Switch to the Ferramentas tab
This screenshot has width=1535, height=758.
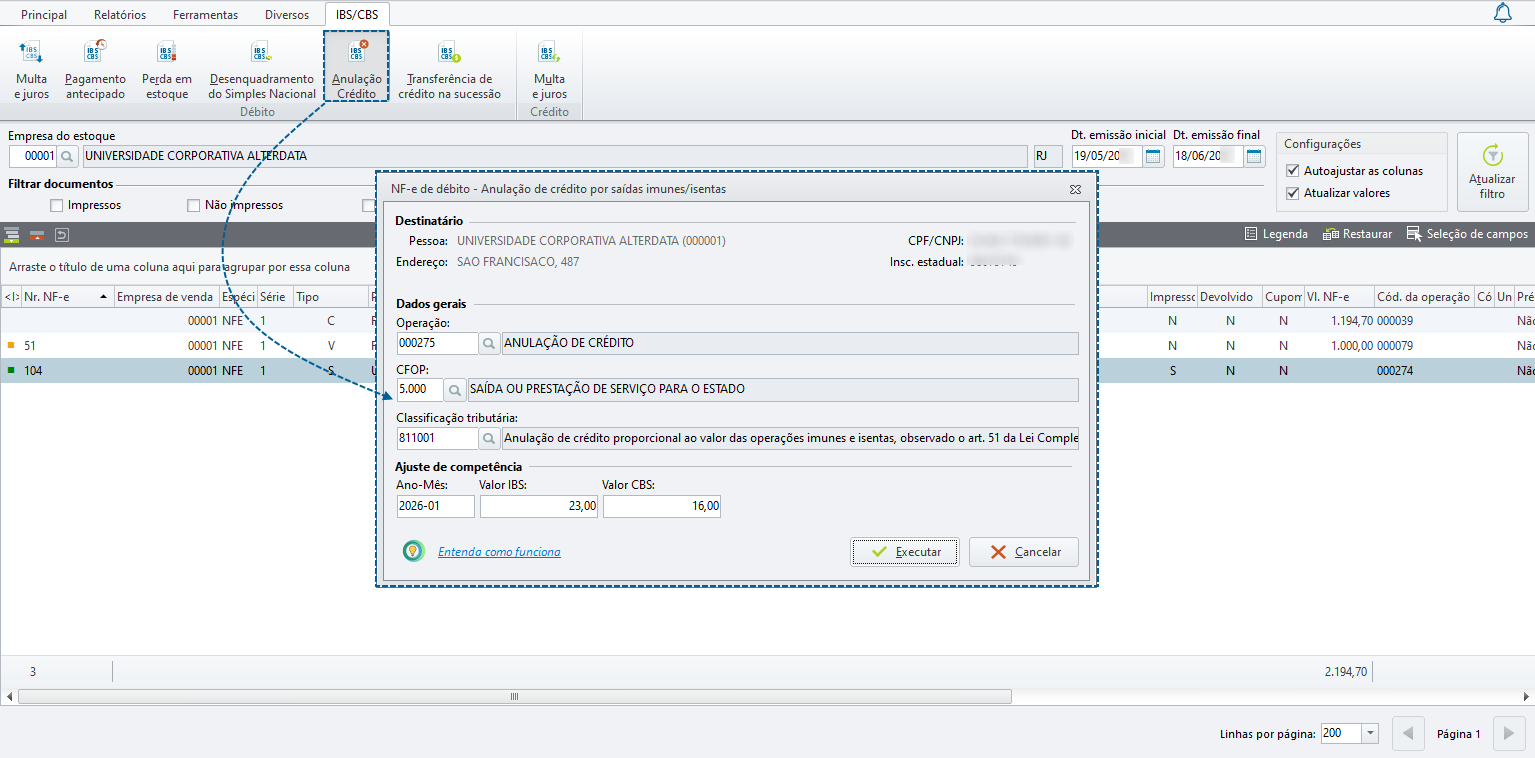[x=205, y=15]
